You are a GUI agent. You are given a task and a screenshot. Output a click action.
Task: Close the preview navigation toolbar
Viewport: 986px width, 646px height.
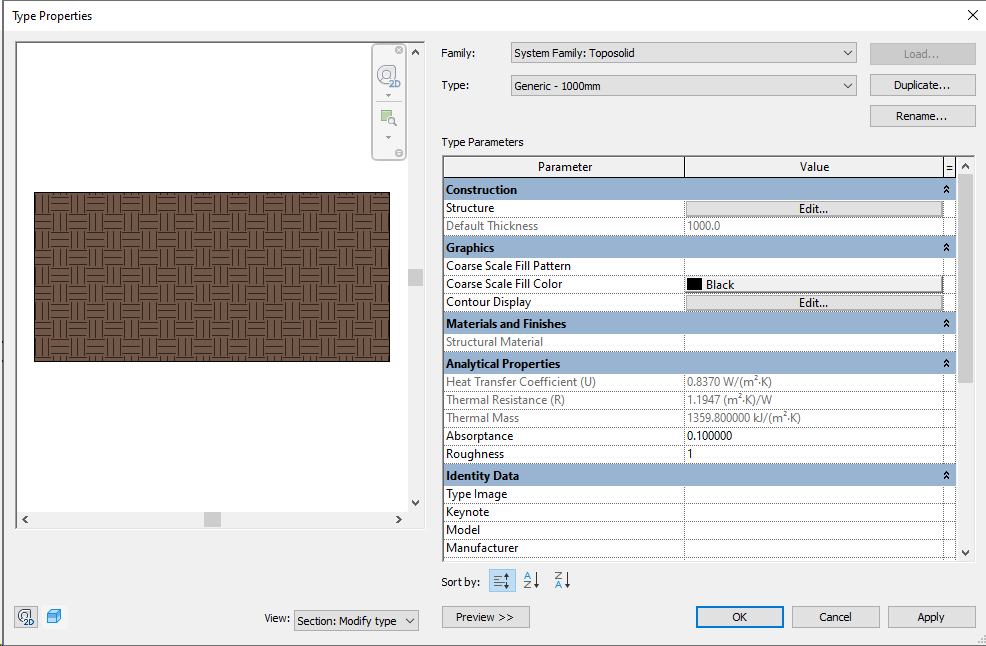[x=398, y=49]
